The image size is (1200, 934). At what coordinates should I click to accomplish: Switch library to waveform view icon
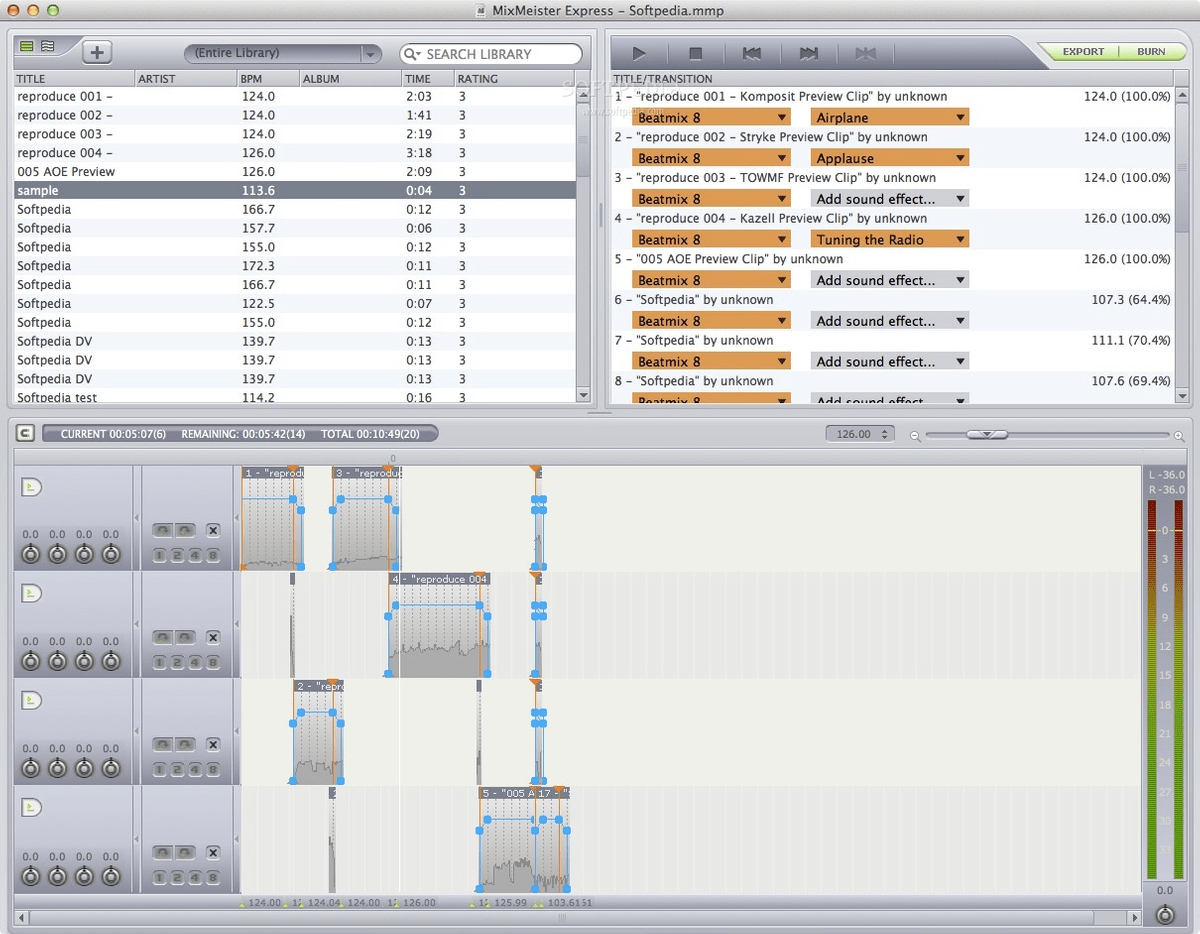(x=47, y=46)
